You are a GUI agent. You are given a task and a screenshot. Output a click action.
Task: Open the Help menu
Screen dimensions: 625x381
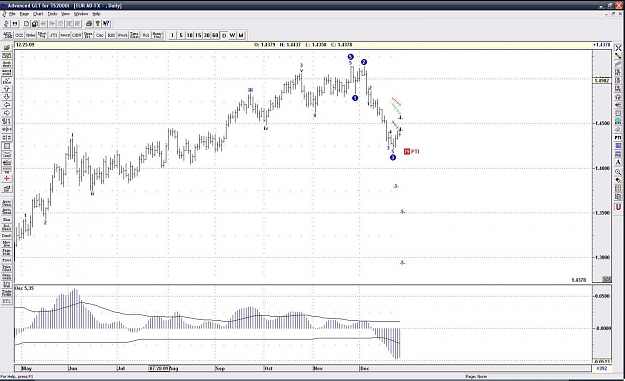(96, 14)
